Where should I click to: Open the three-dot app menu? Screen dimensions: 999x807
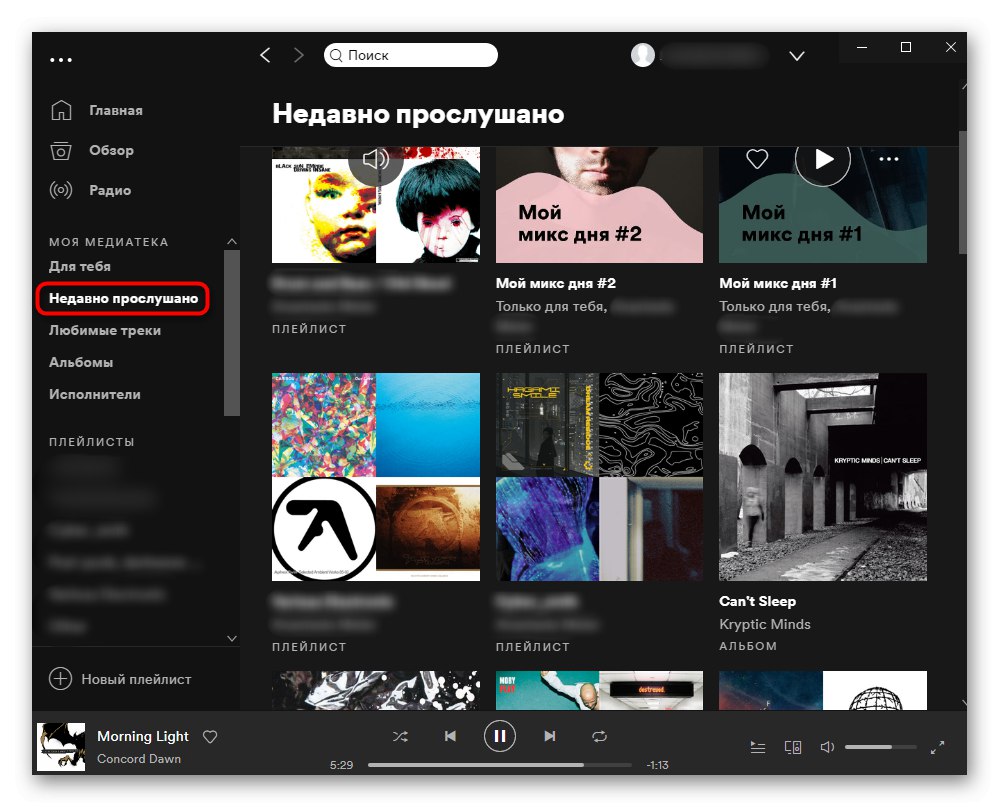[61, 60]
